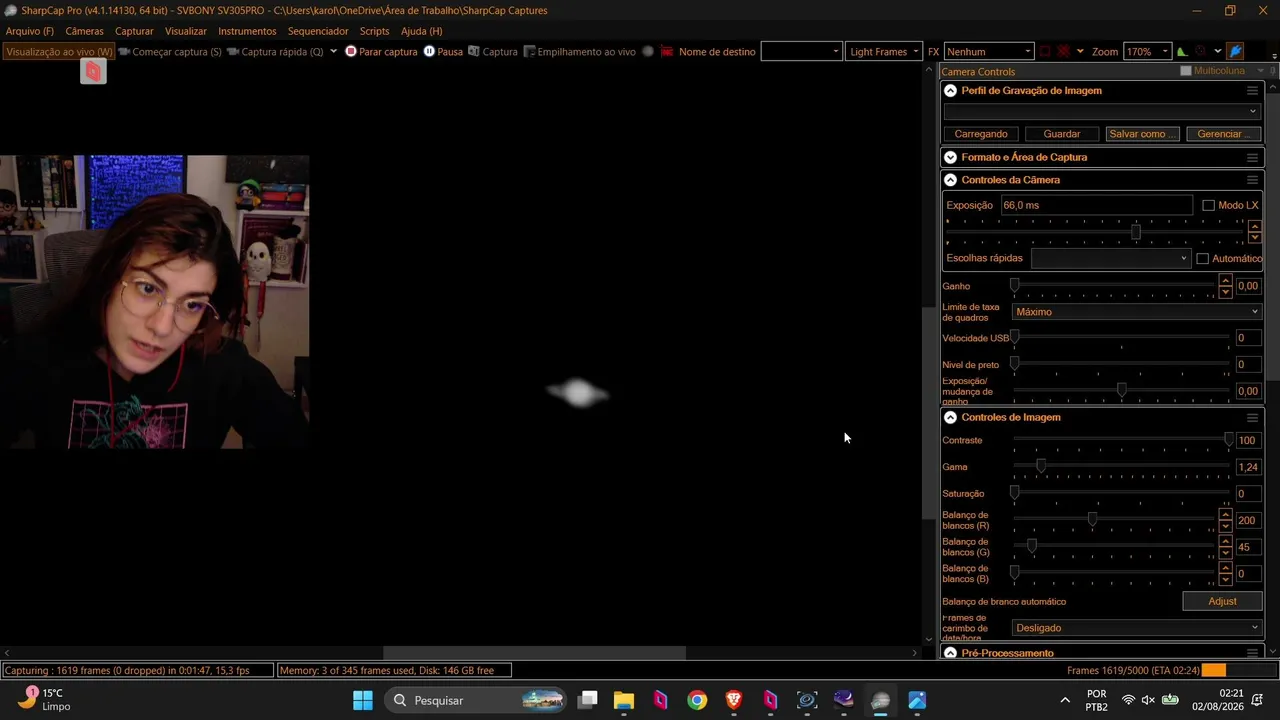Click the Gama slider handle
1280x720 pixels.
[1041, 466]
